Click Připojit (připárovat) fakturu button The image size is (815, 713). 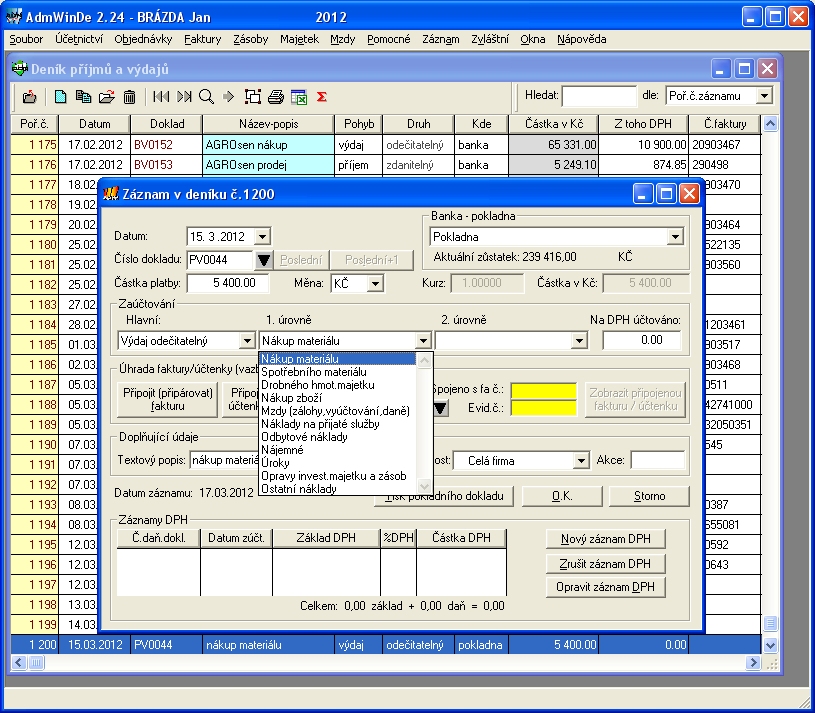click(167, 400)
